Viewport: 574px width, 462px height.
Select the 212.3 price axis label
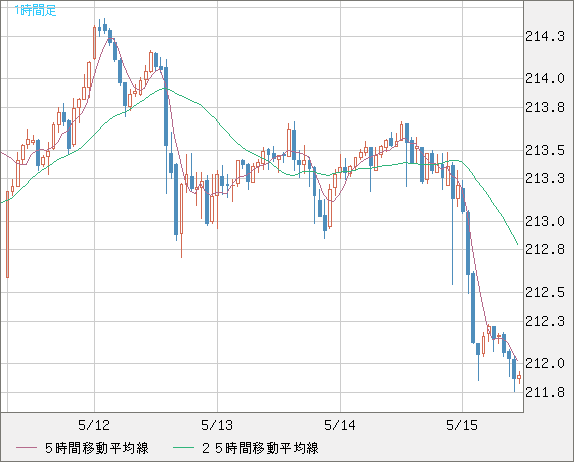(x=545, y=321)
